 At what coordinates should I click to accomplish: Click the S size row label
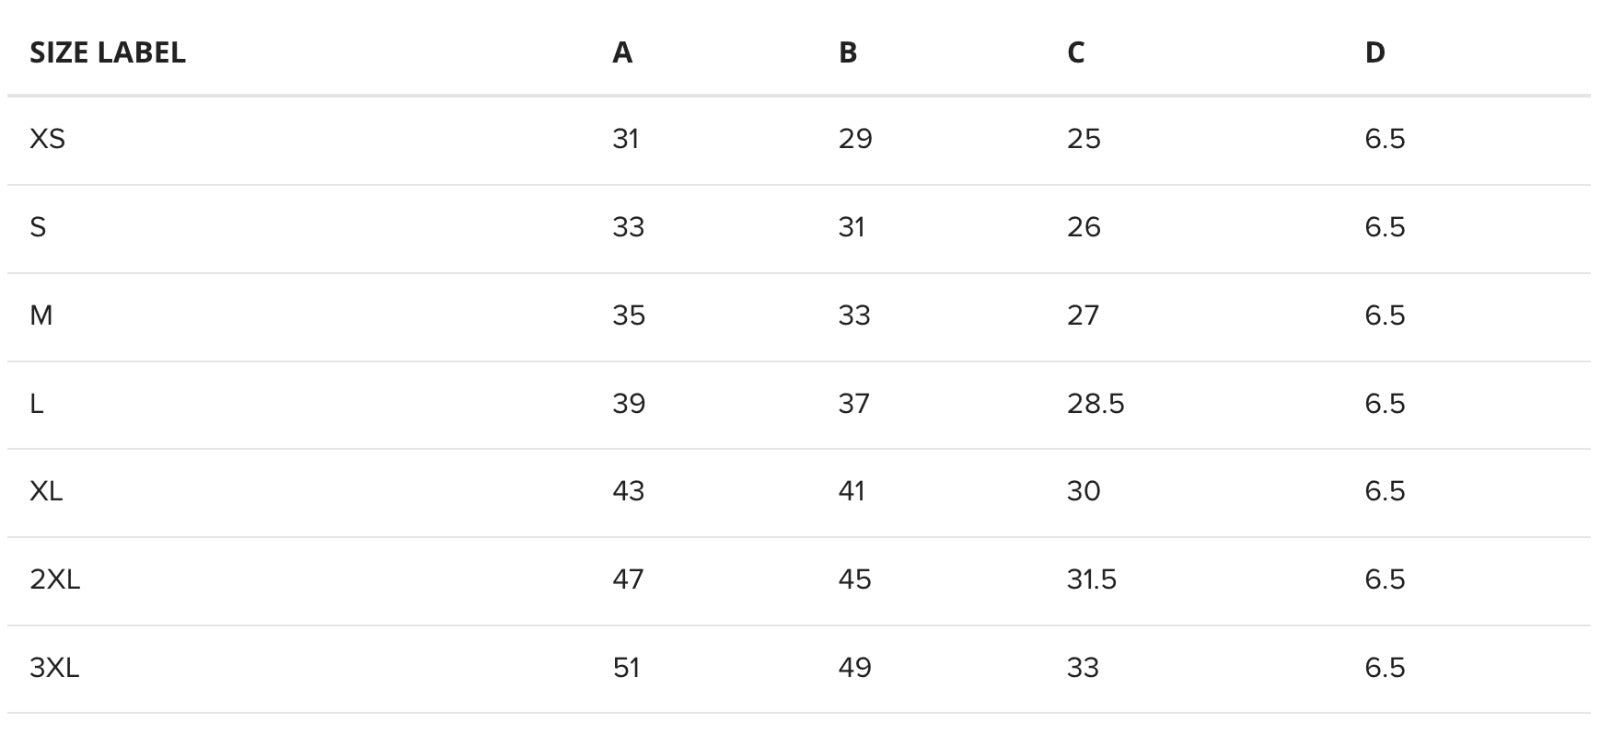(x=38, y=227)
